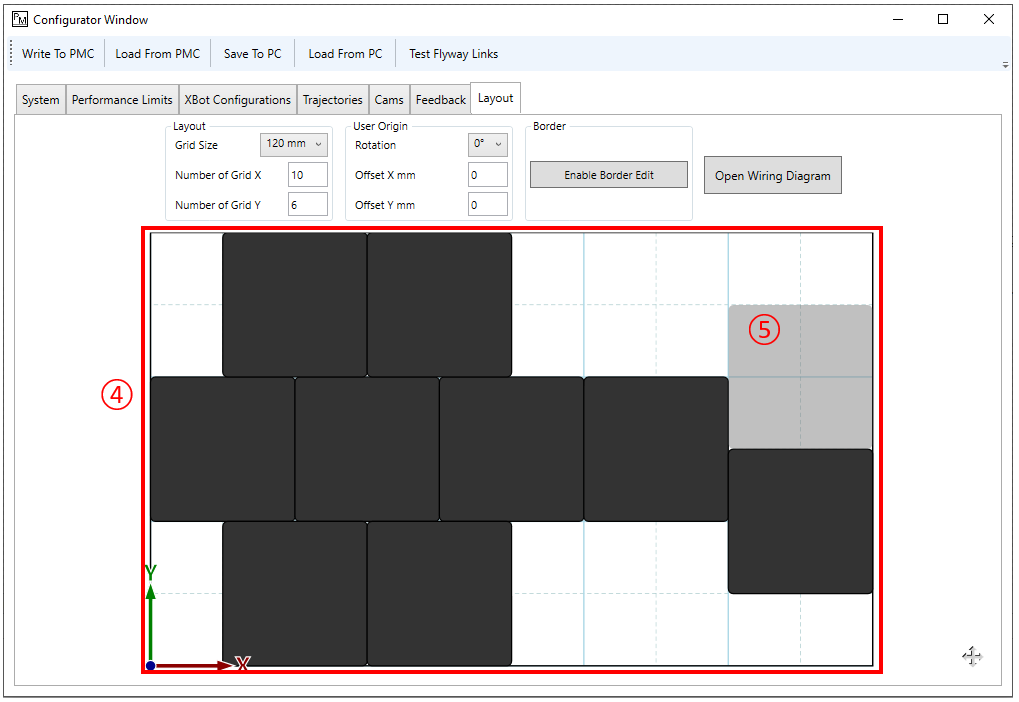Switch to the Trajectories tab
Image resolution: width=1019 pixels, height=702 pixels.
[333, 99]
